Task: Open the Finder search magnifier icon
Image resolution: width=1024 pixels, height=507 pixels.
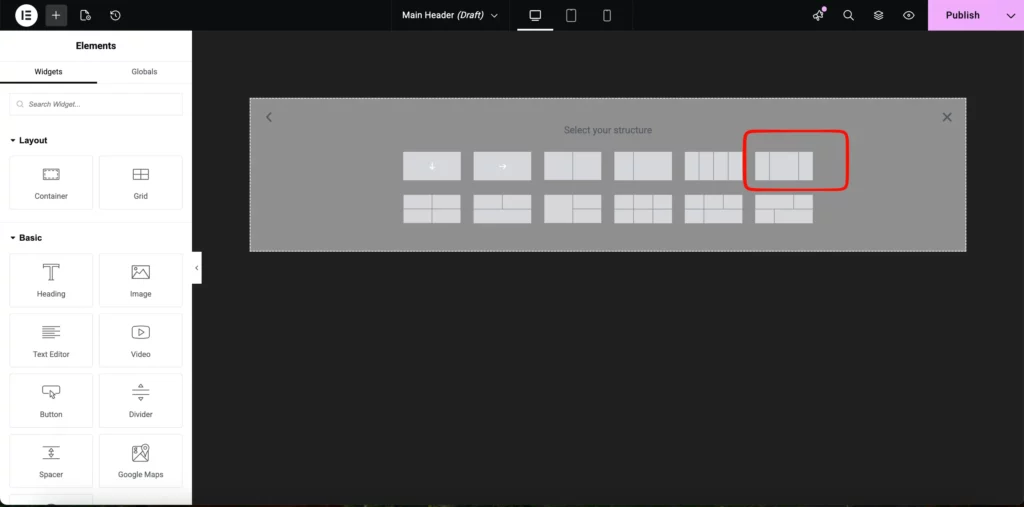Action: tap(848, 15)
